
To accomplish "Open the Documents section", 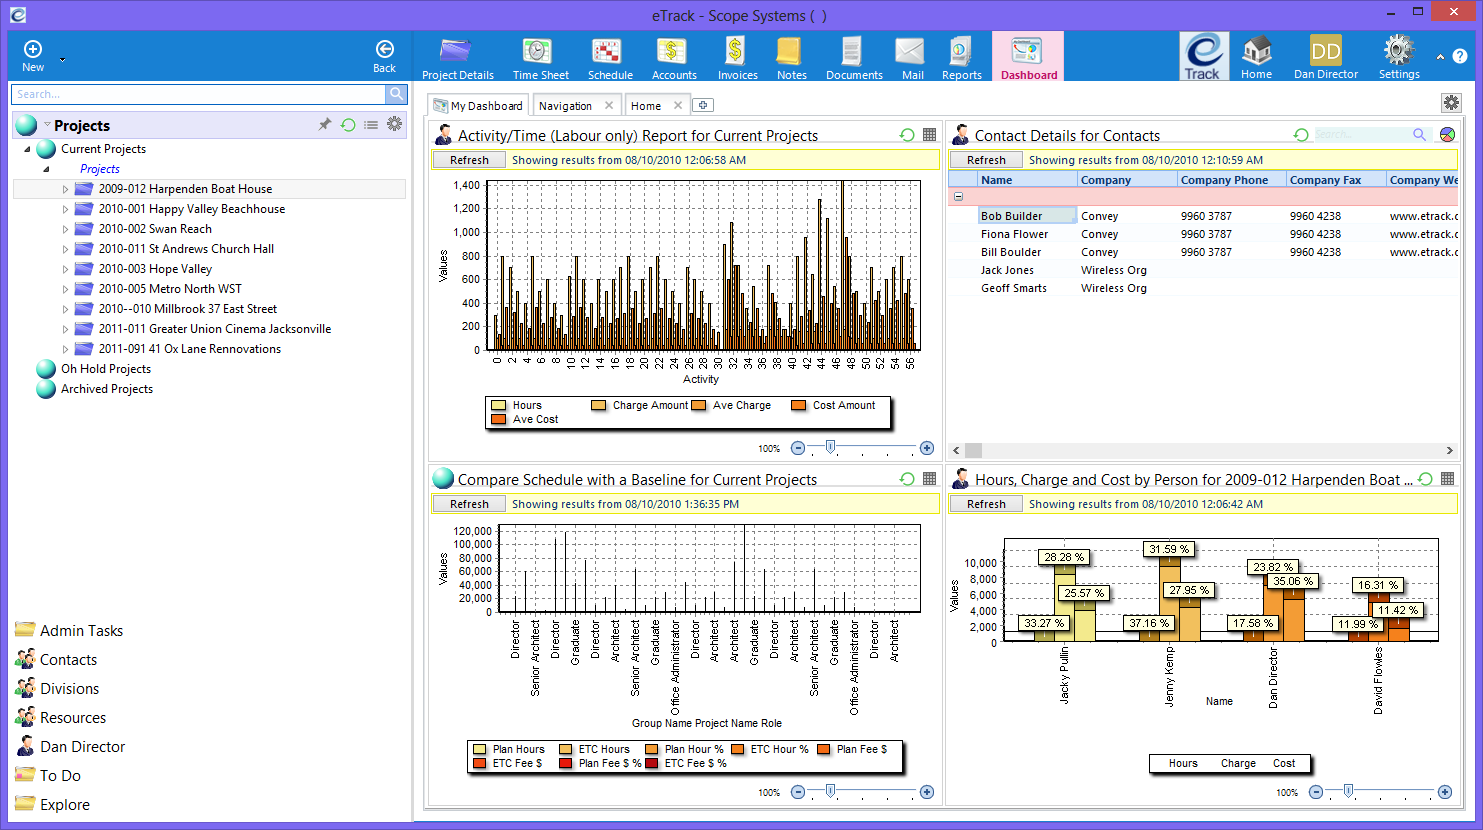I will click(853, 55).
